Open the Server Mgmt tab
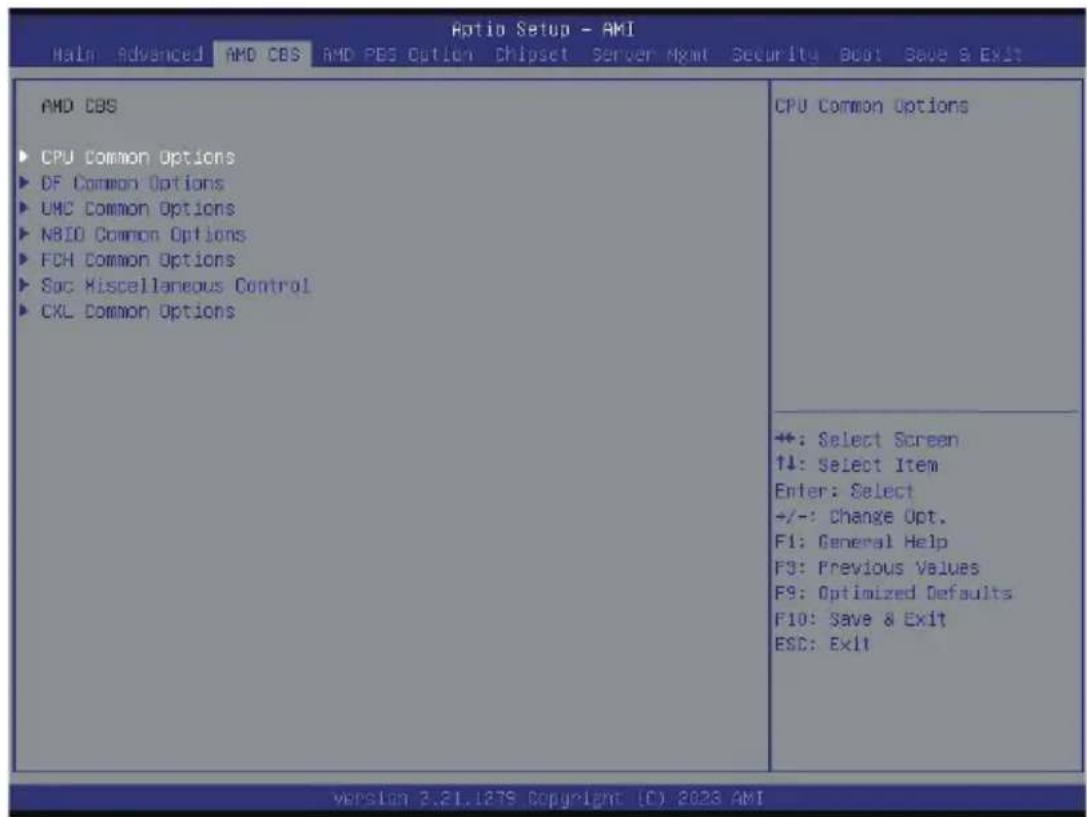1087x817 pixels. coord(650,54)
